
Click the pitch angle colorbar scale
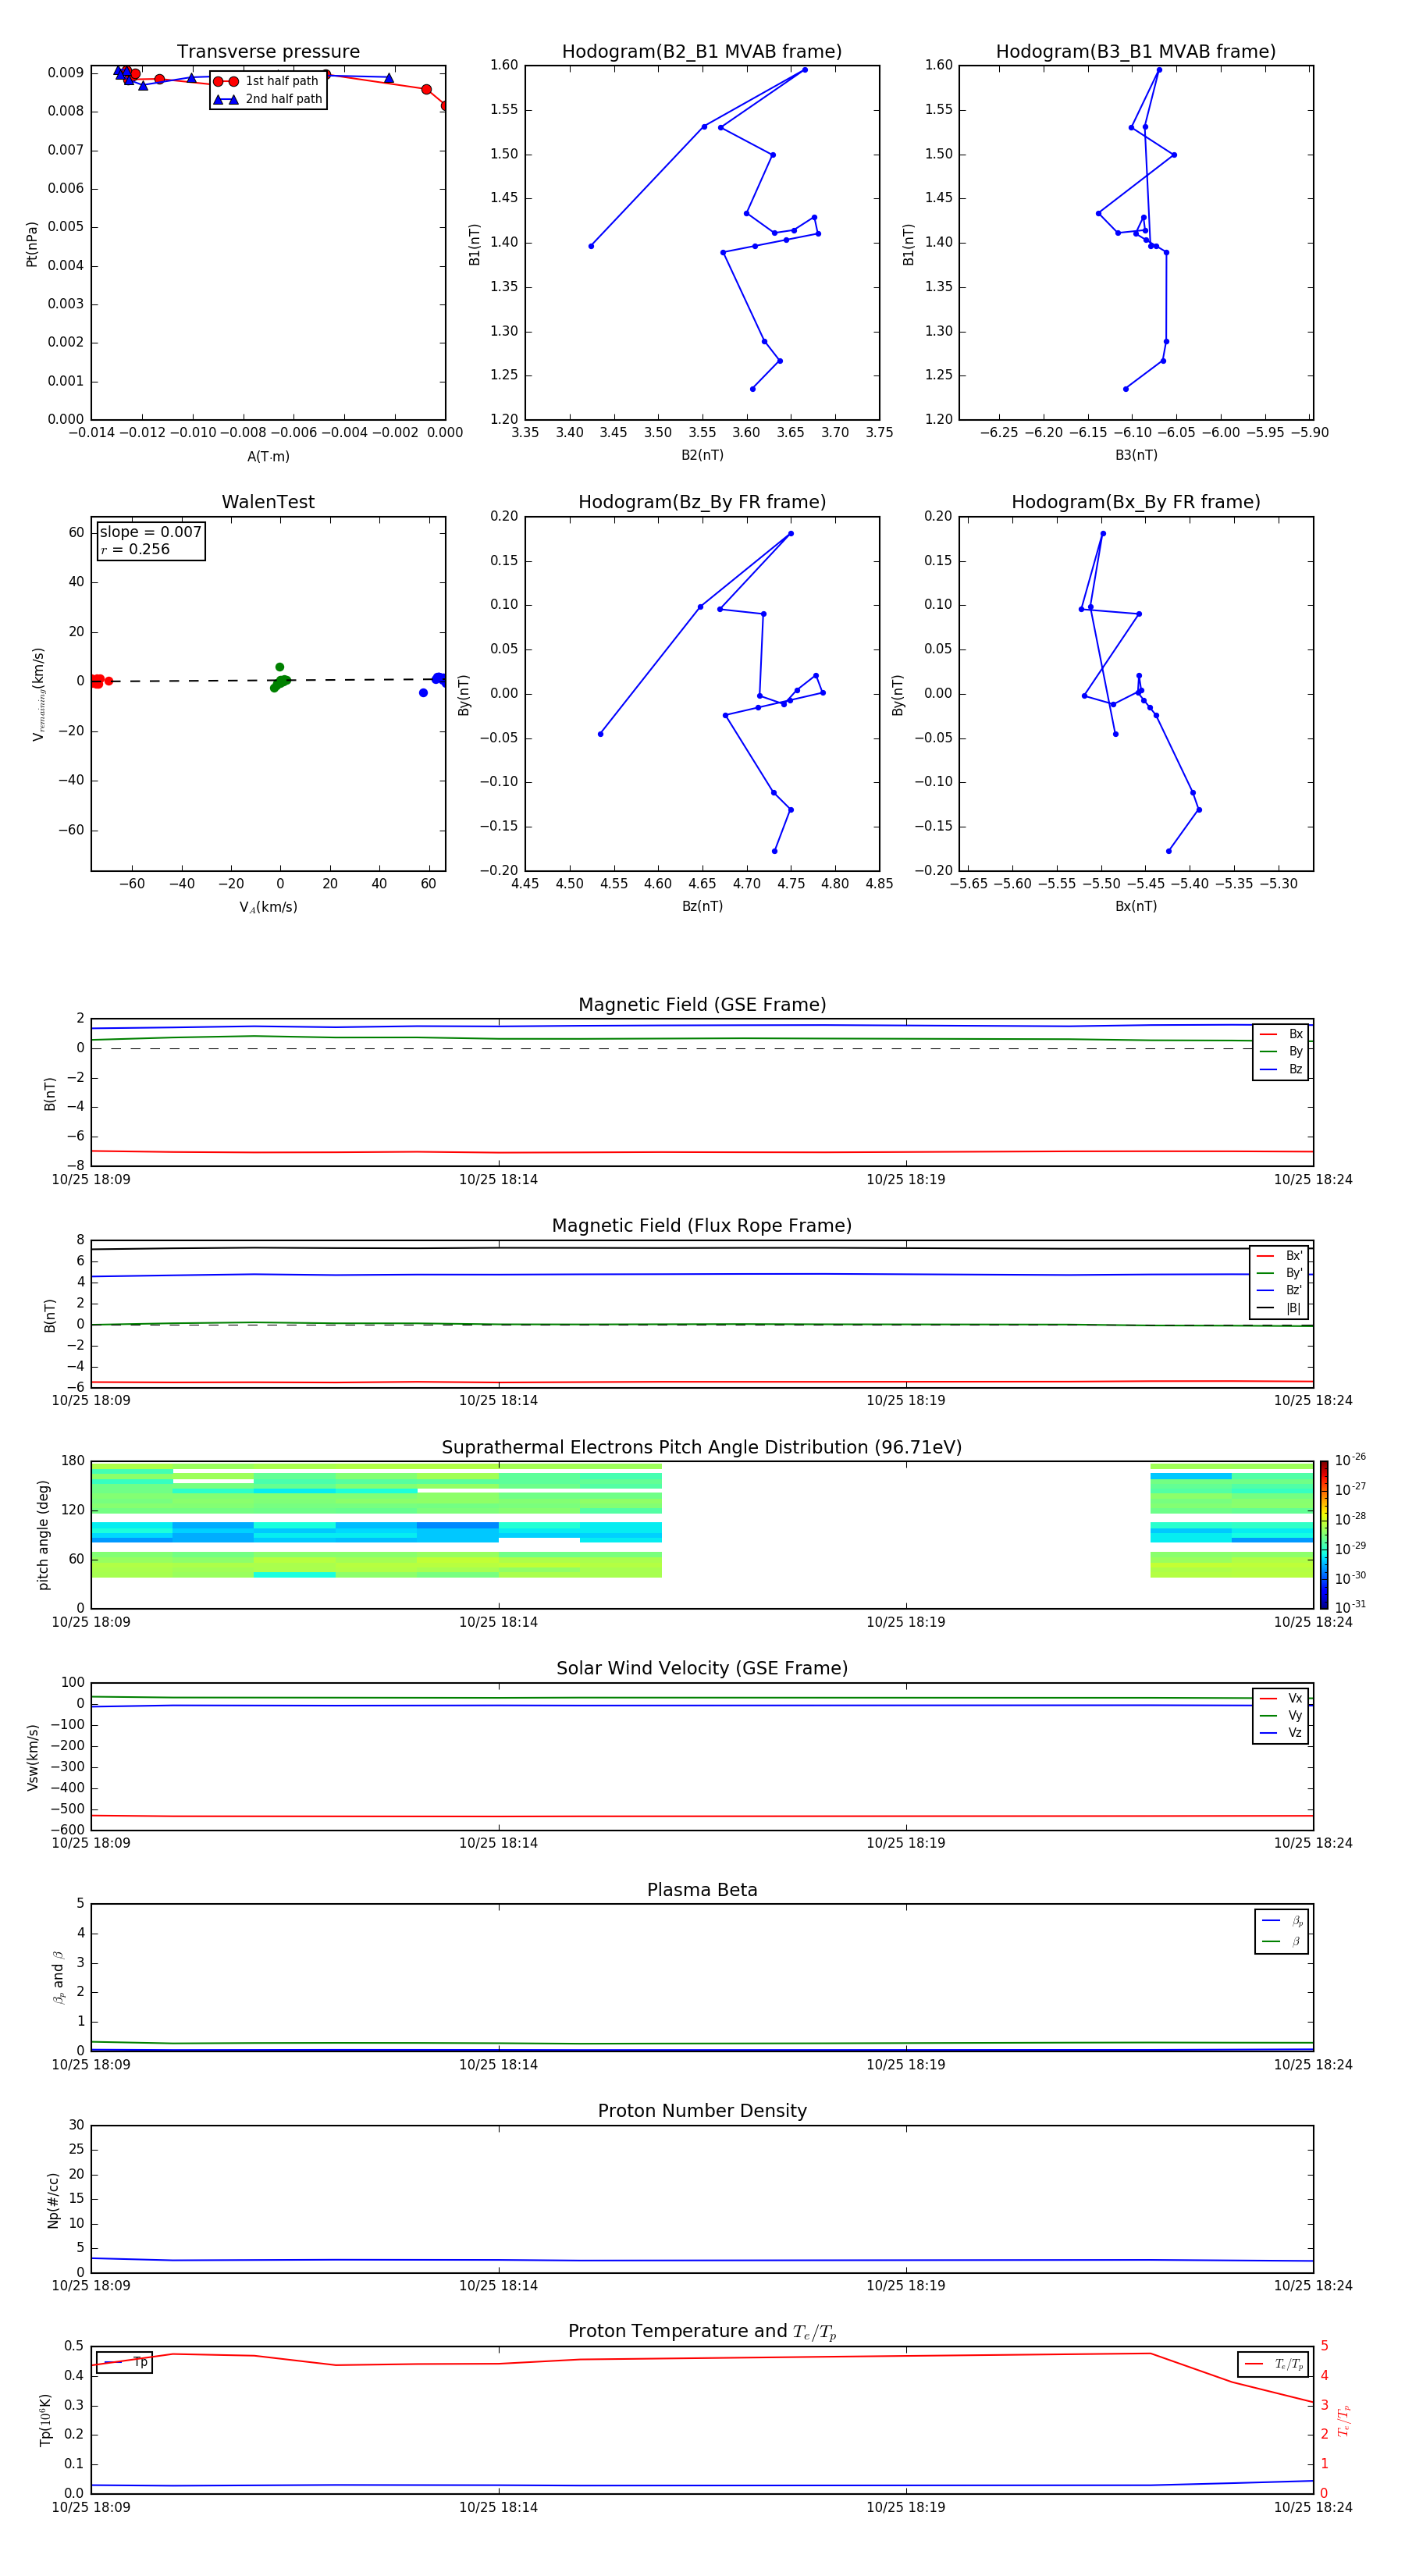coord(1324,1535)
